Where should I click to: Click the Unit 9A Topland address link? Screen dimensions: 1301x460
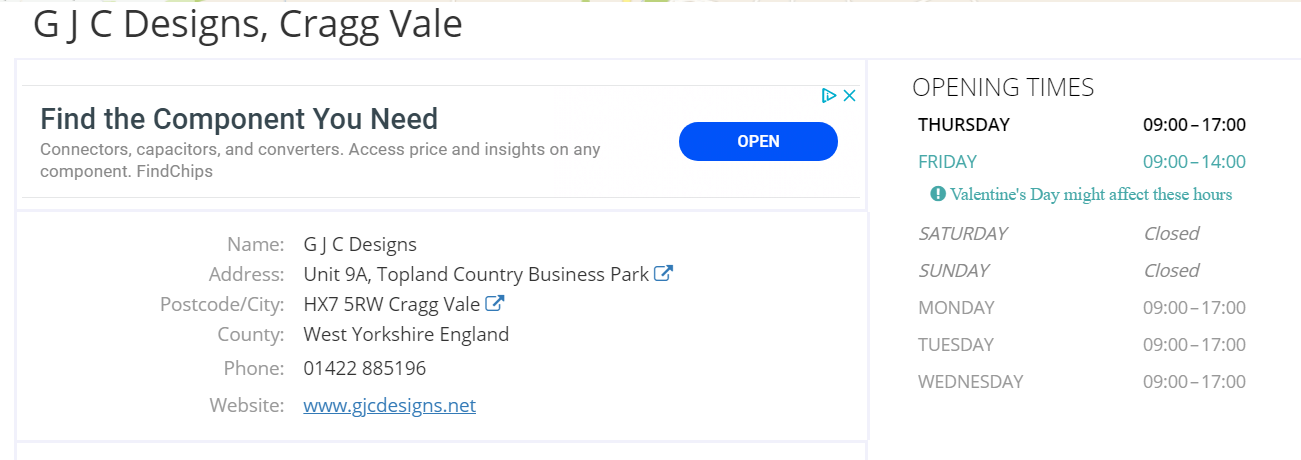pos(476,274)
